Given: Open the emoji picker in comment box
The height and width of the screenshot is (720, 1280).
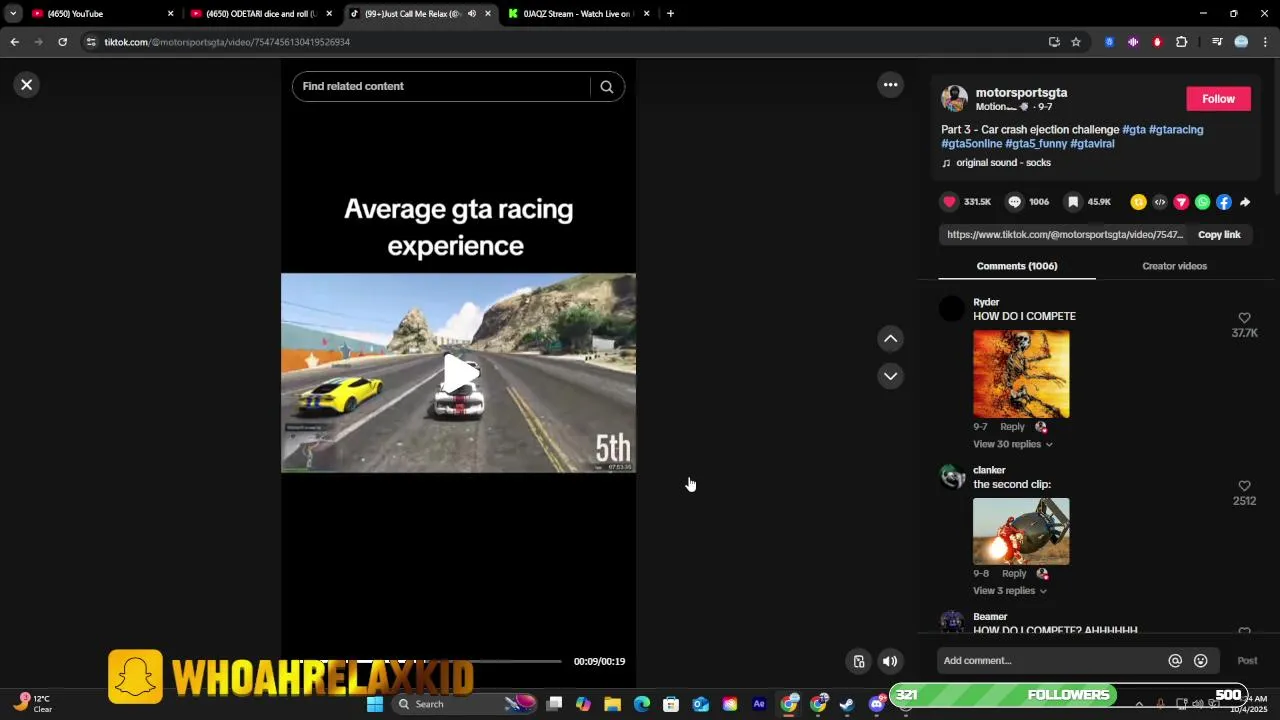Looking at the screenshot, I should pos(1201,661).
